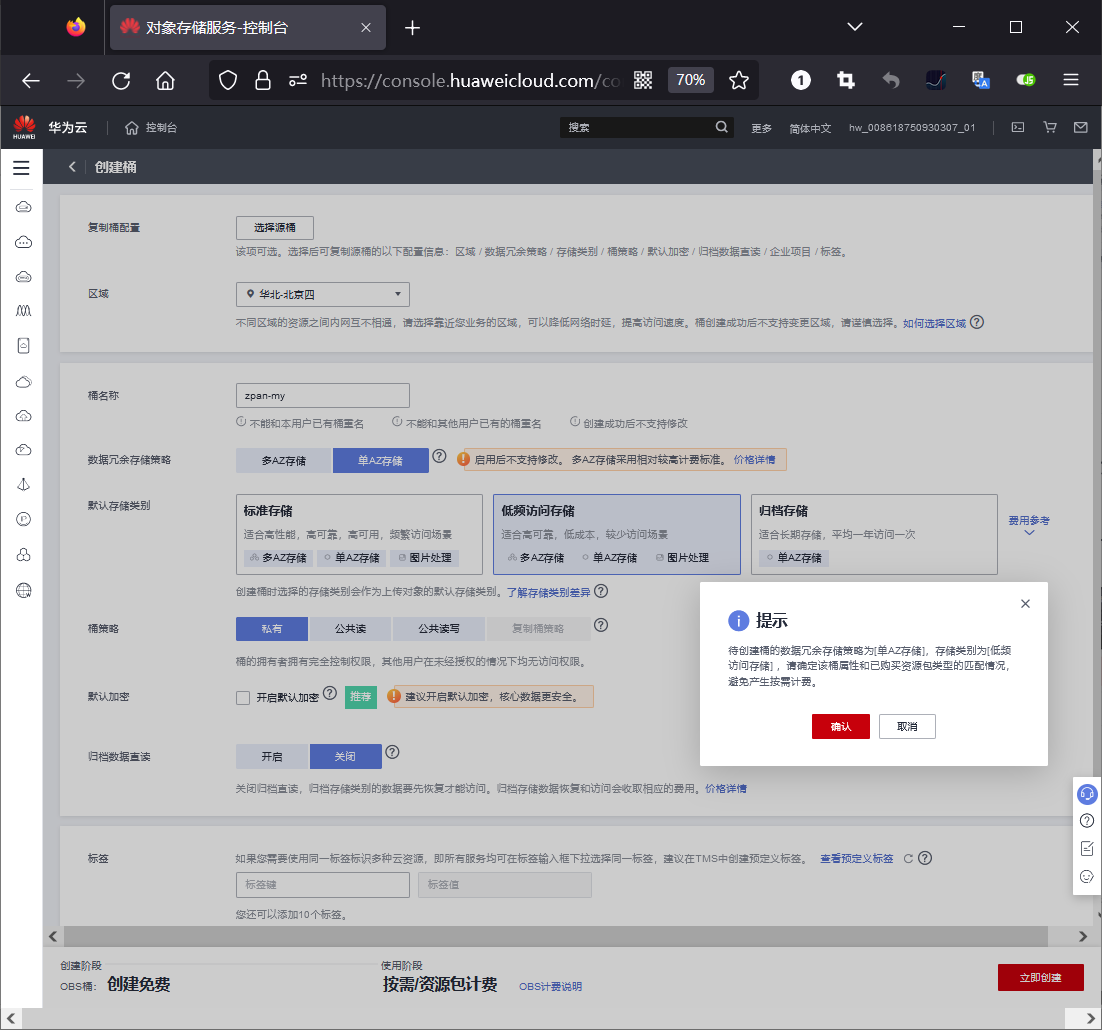Click the help icon for 开启默认加密
This screenshot has height=1030, width=1102.
point(330,693)
